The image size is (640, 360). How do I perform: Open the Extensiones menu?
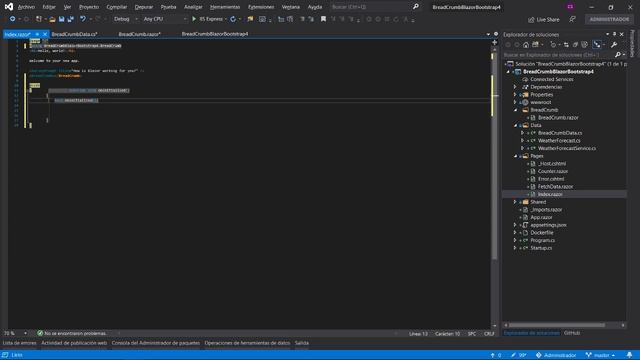pyautogui.click(x=261, y=7)
